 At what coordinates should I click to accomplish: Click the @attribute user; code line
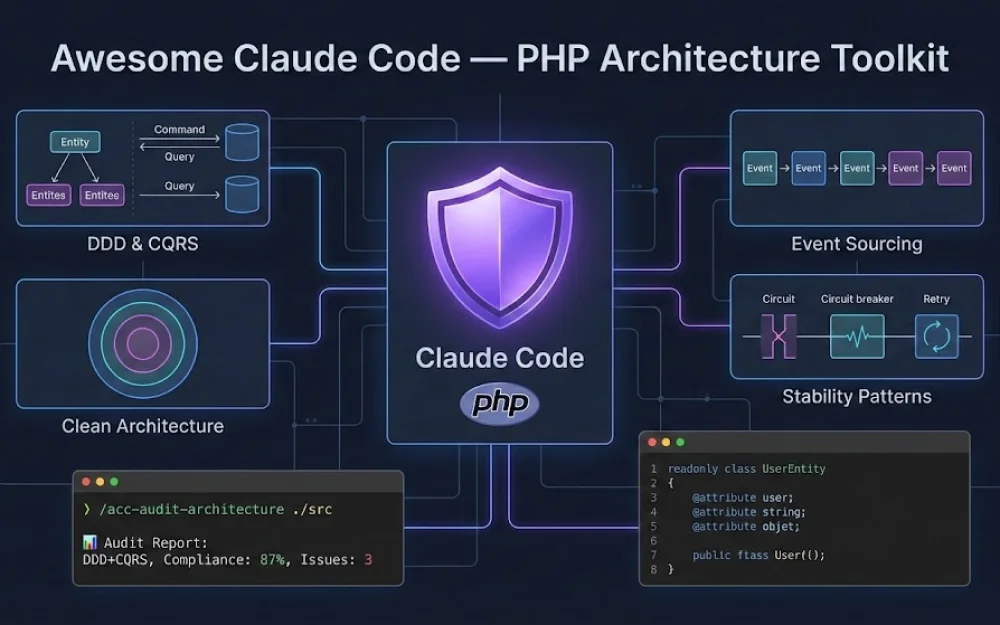click(x=743, y=497)
